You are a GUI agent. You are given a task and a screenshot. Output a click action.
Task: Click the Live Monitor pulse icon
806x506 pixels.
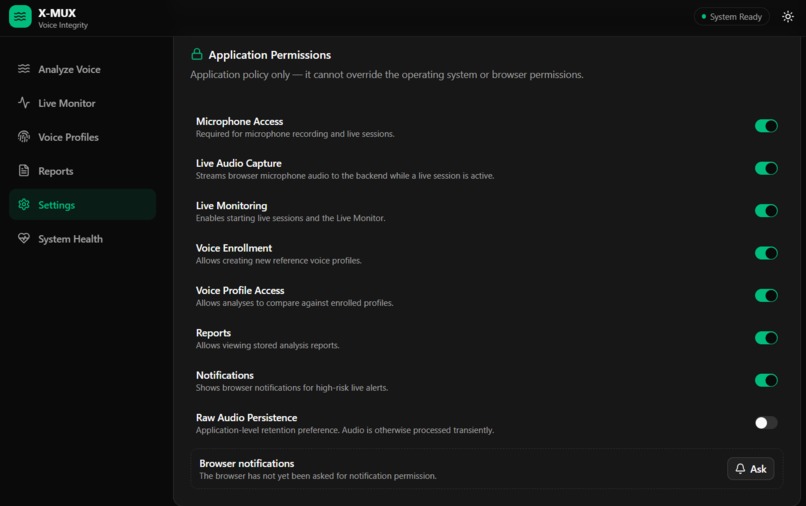click(x=24, y=103)
